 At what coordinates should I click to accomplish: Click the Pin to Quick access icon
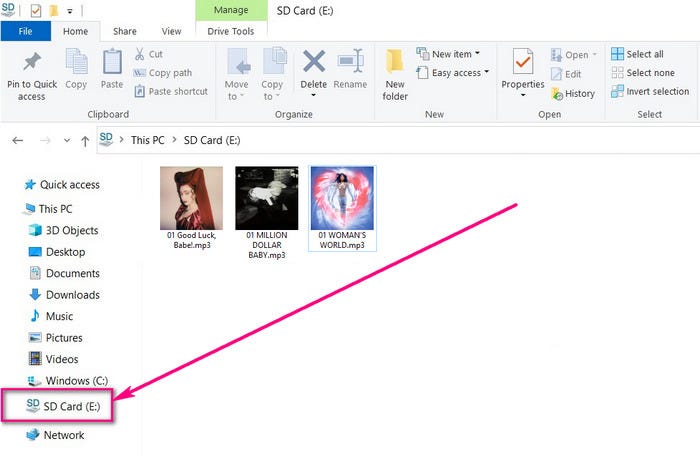(32, 62)
